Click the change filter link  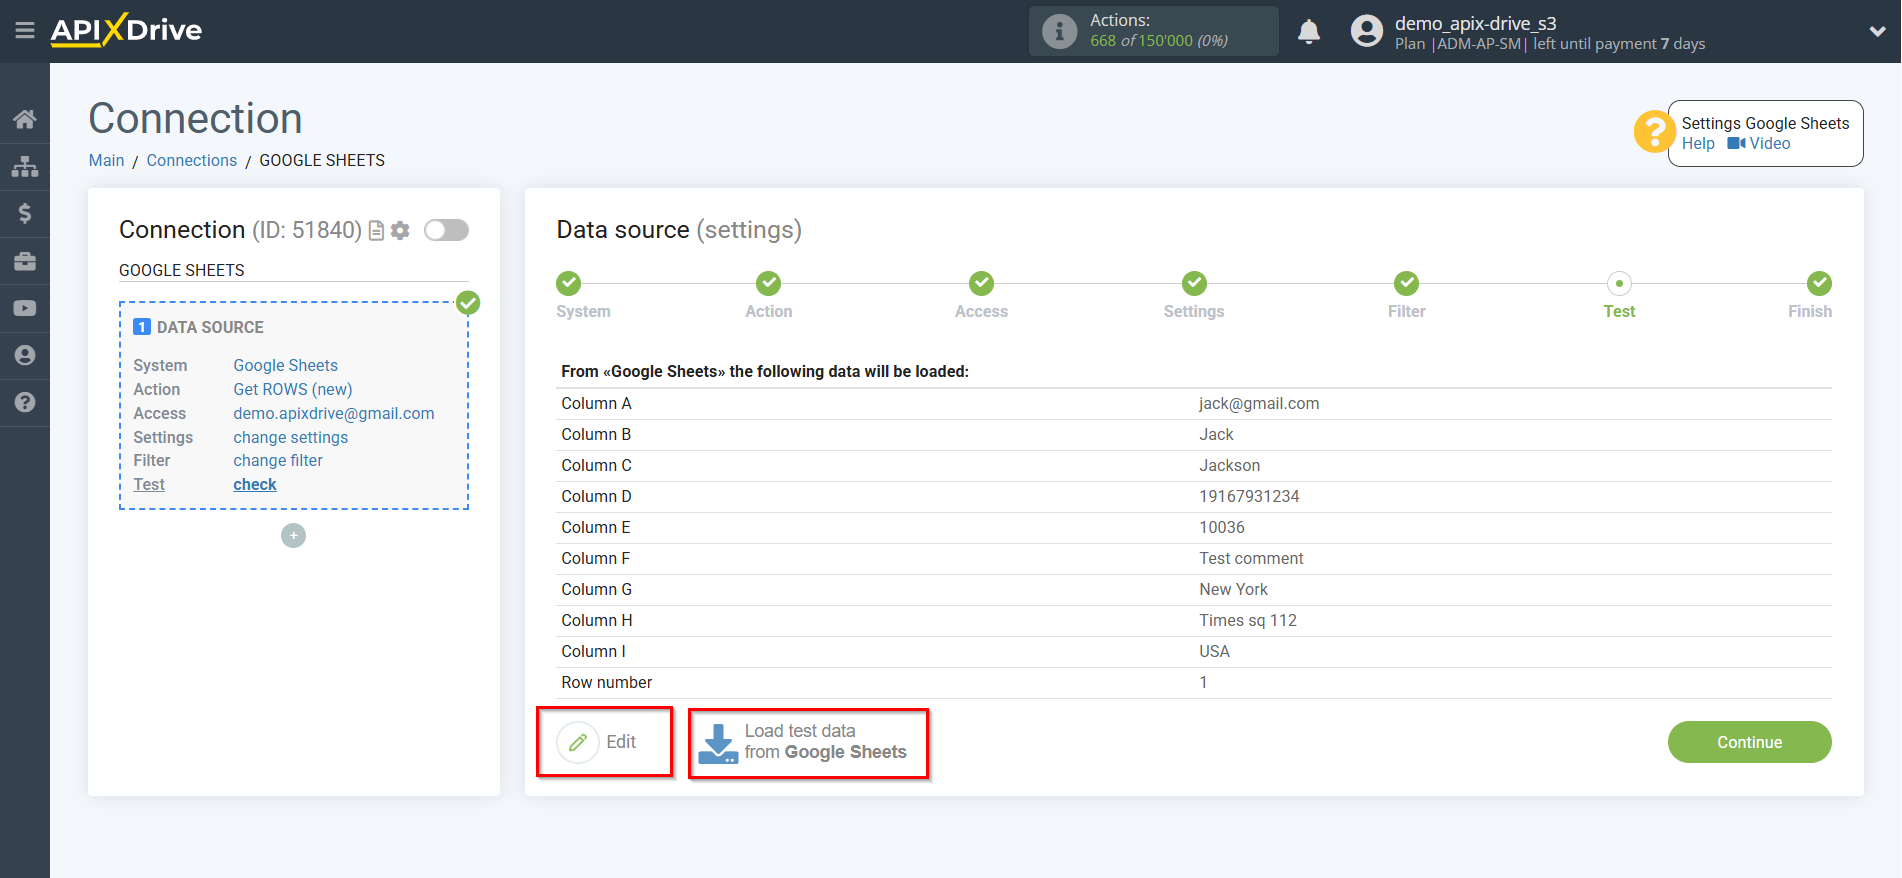278,461
